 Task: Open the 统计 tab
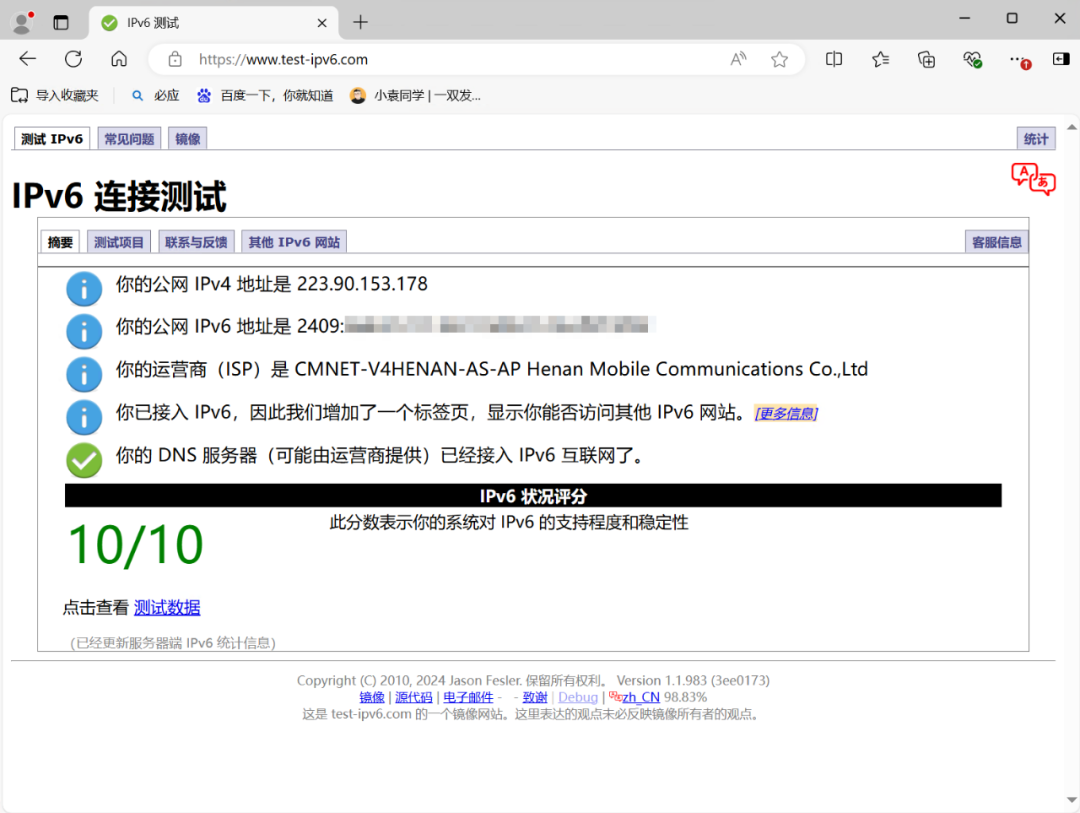point(1036,138)
